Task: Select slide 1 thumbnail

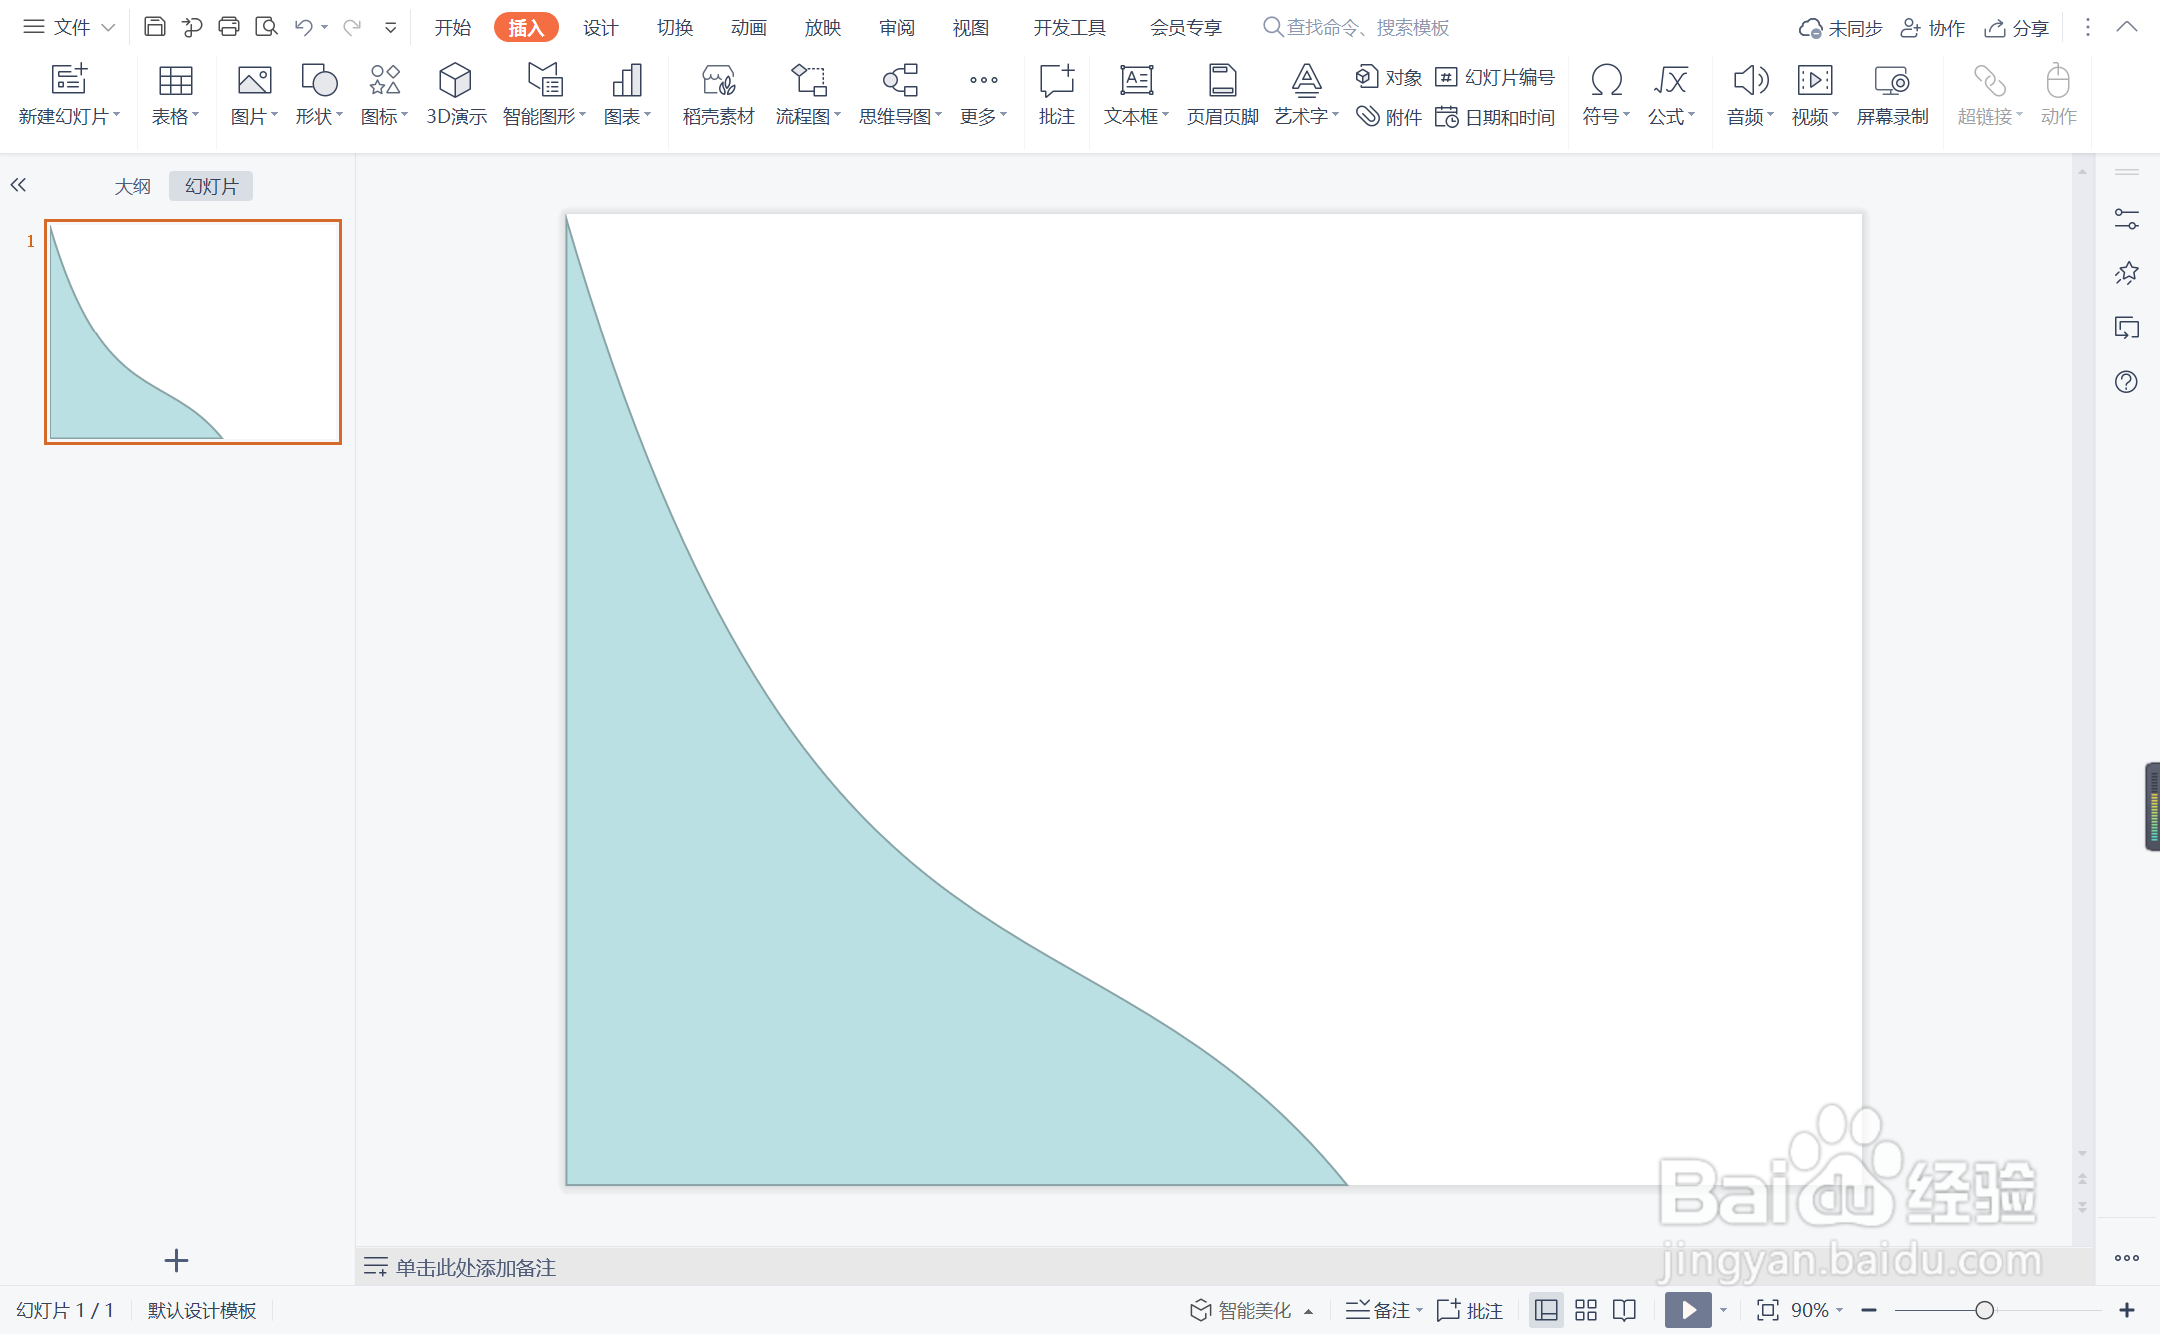Action: pos(193,332)
